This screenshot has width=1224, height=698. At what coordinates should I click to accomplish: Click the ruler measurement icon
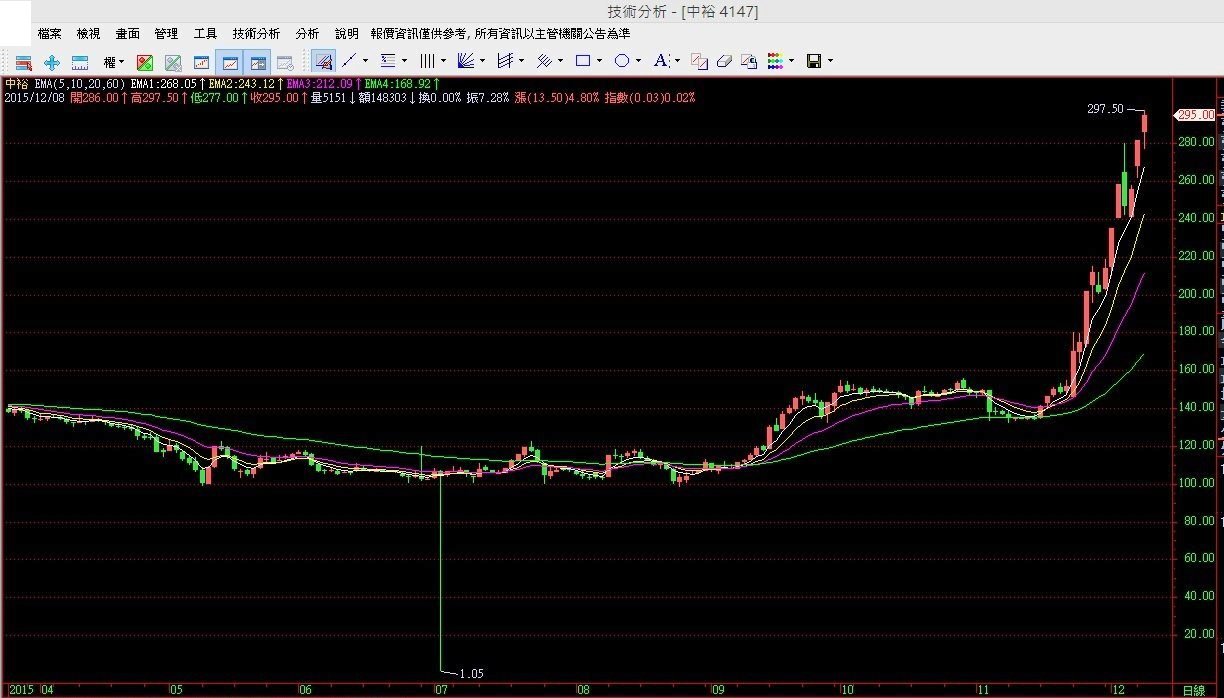tap(80, 62)
